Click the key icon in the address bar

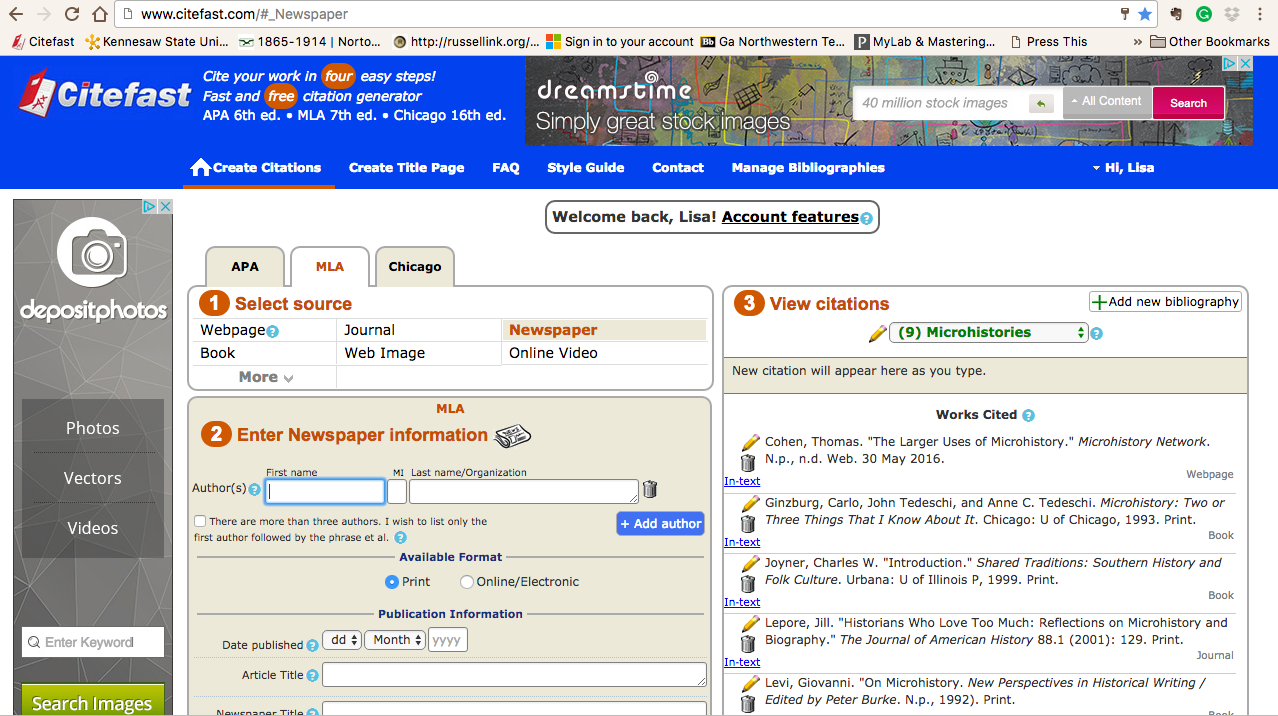(1125, 15)
